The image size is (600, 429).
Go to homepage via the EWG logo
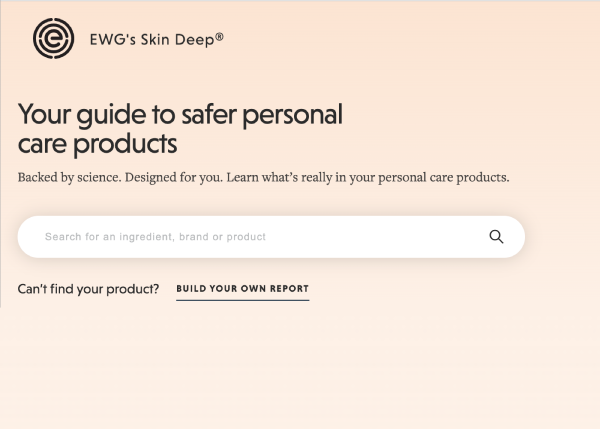(x=53, y=40)
